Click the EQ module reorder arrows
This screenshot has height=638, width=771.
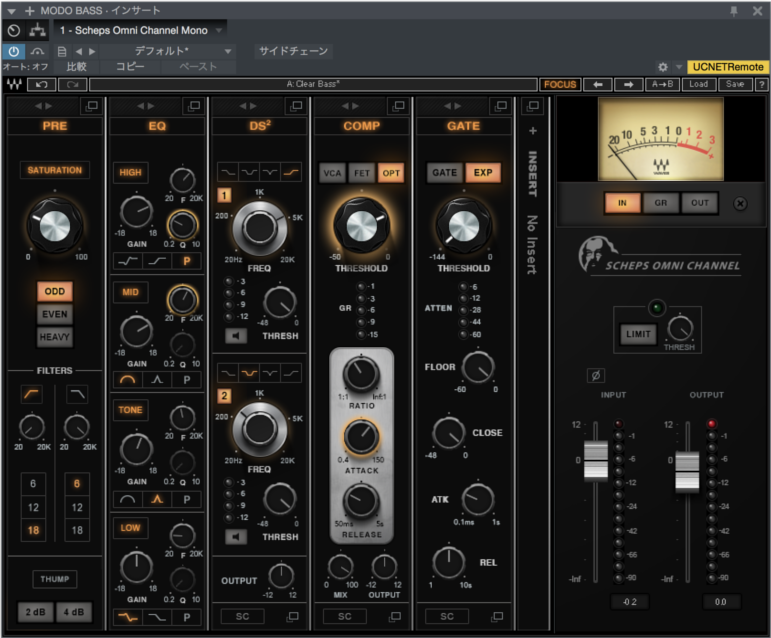(x=146, y=106)
